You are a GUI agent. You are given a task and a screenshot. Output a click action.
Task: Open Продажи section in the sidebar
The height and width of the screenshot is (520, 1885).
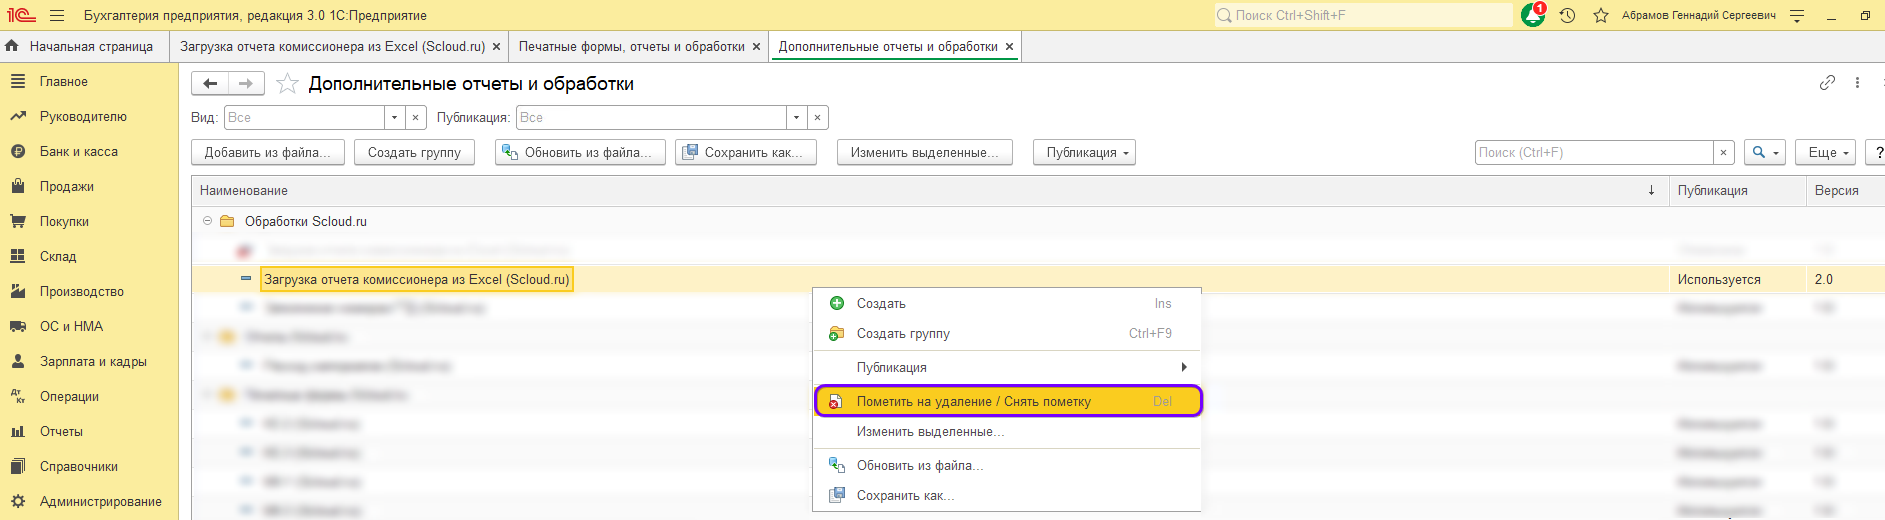click(89, 186)
